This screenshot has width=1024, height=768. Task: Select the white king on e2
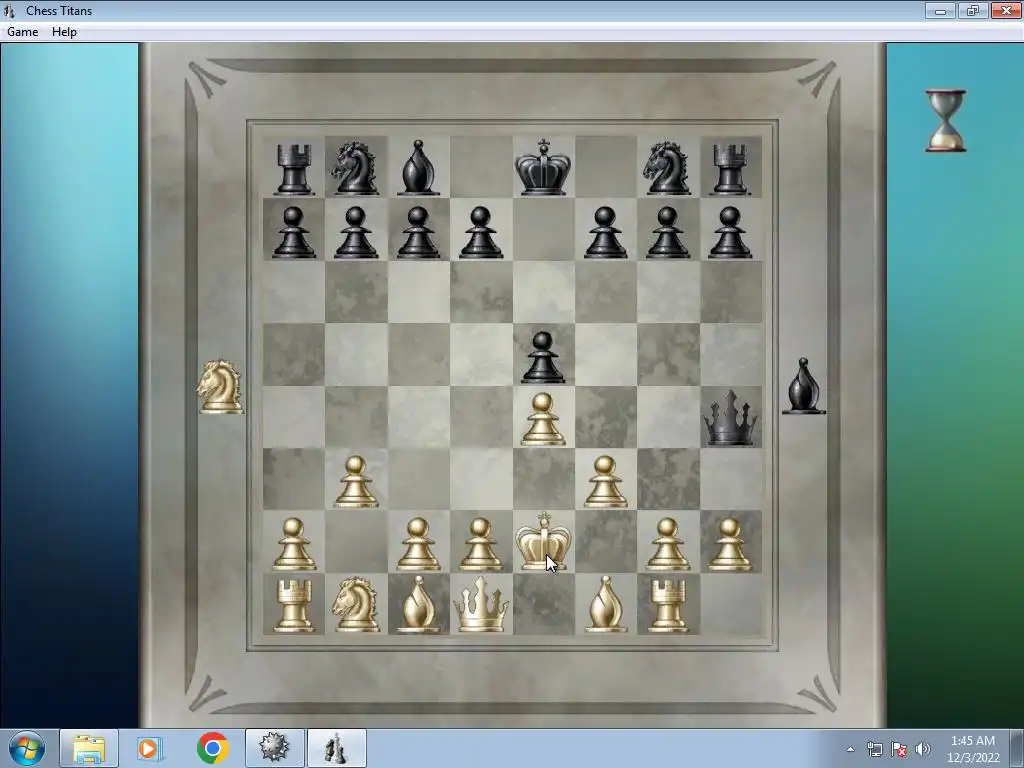click(x=543, y=541)
